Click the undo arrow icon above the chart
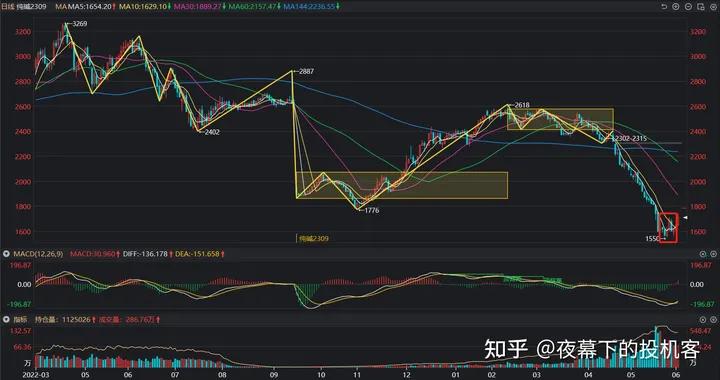Viewport: 720px width, 380px height. pos(664,6)
